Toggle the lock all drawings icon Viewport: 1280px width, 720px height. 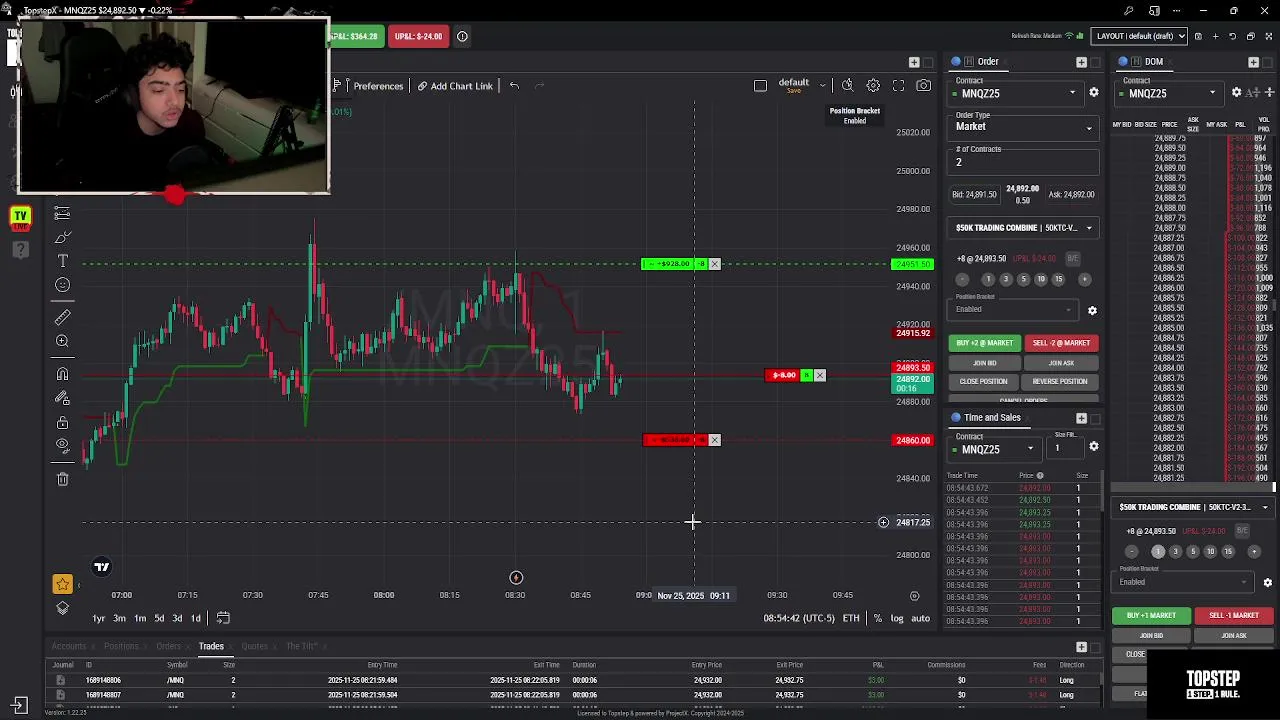click(62, 423)
